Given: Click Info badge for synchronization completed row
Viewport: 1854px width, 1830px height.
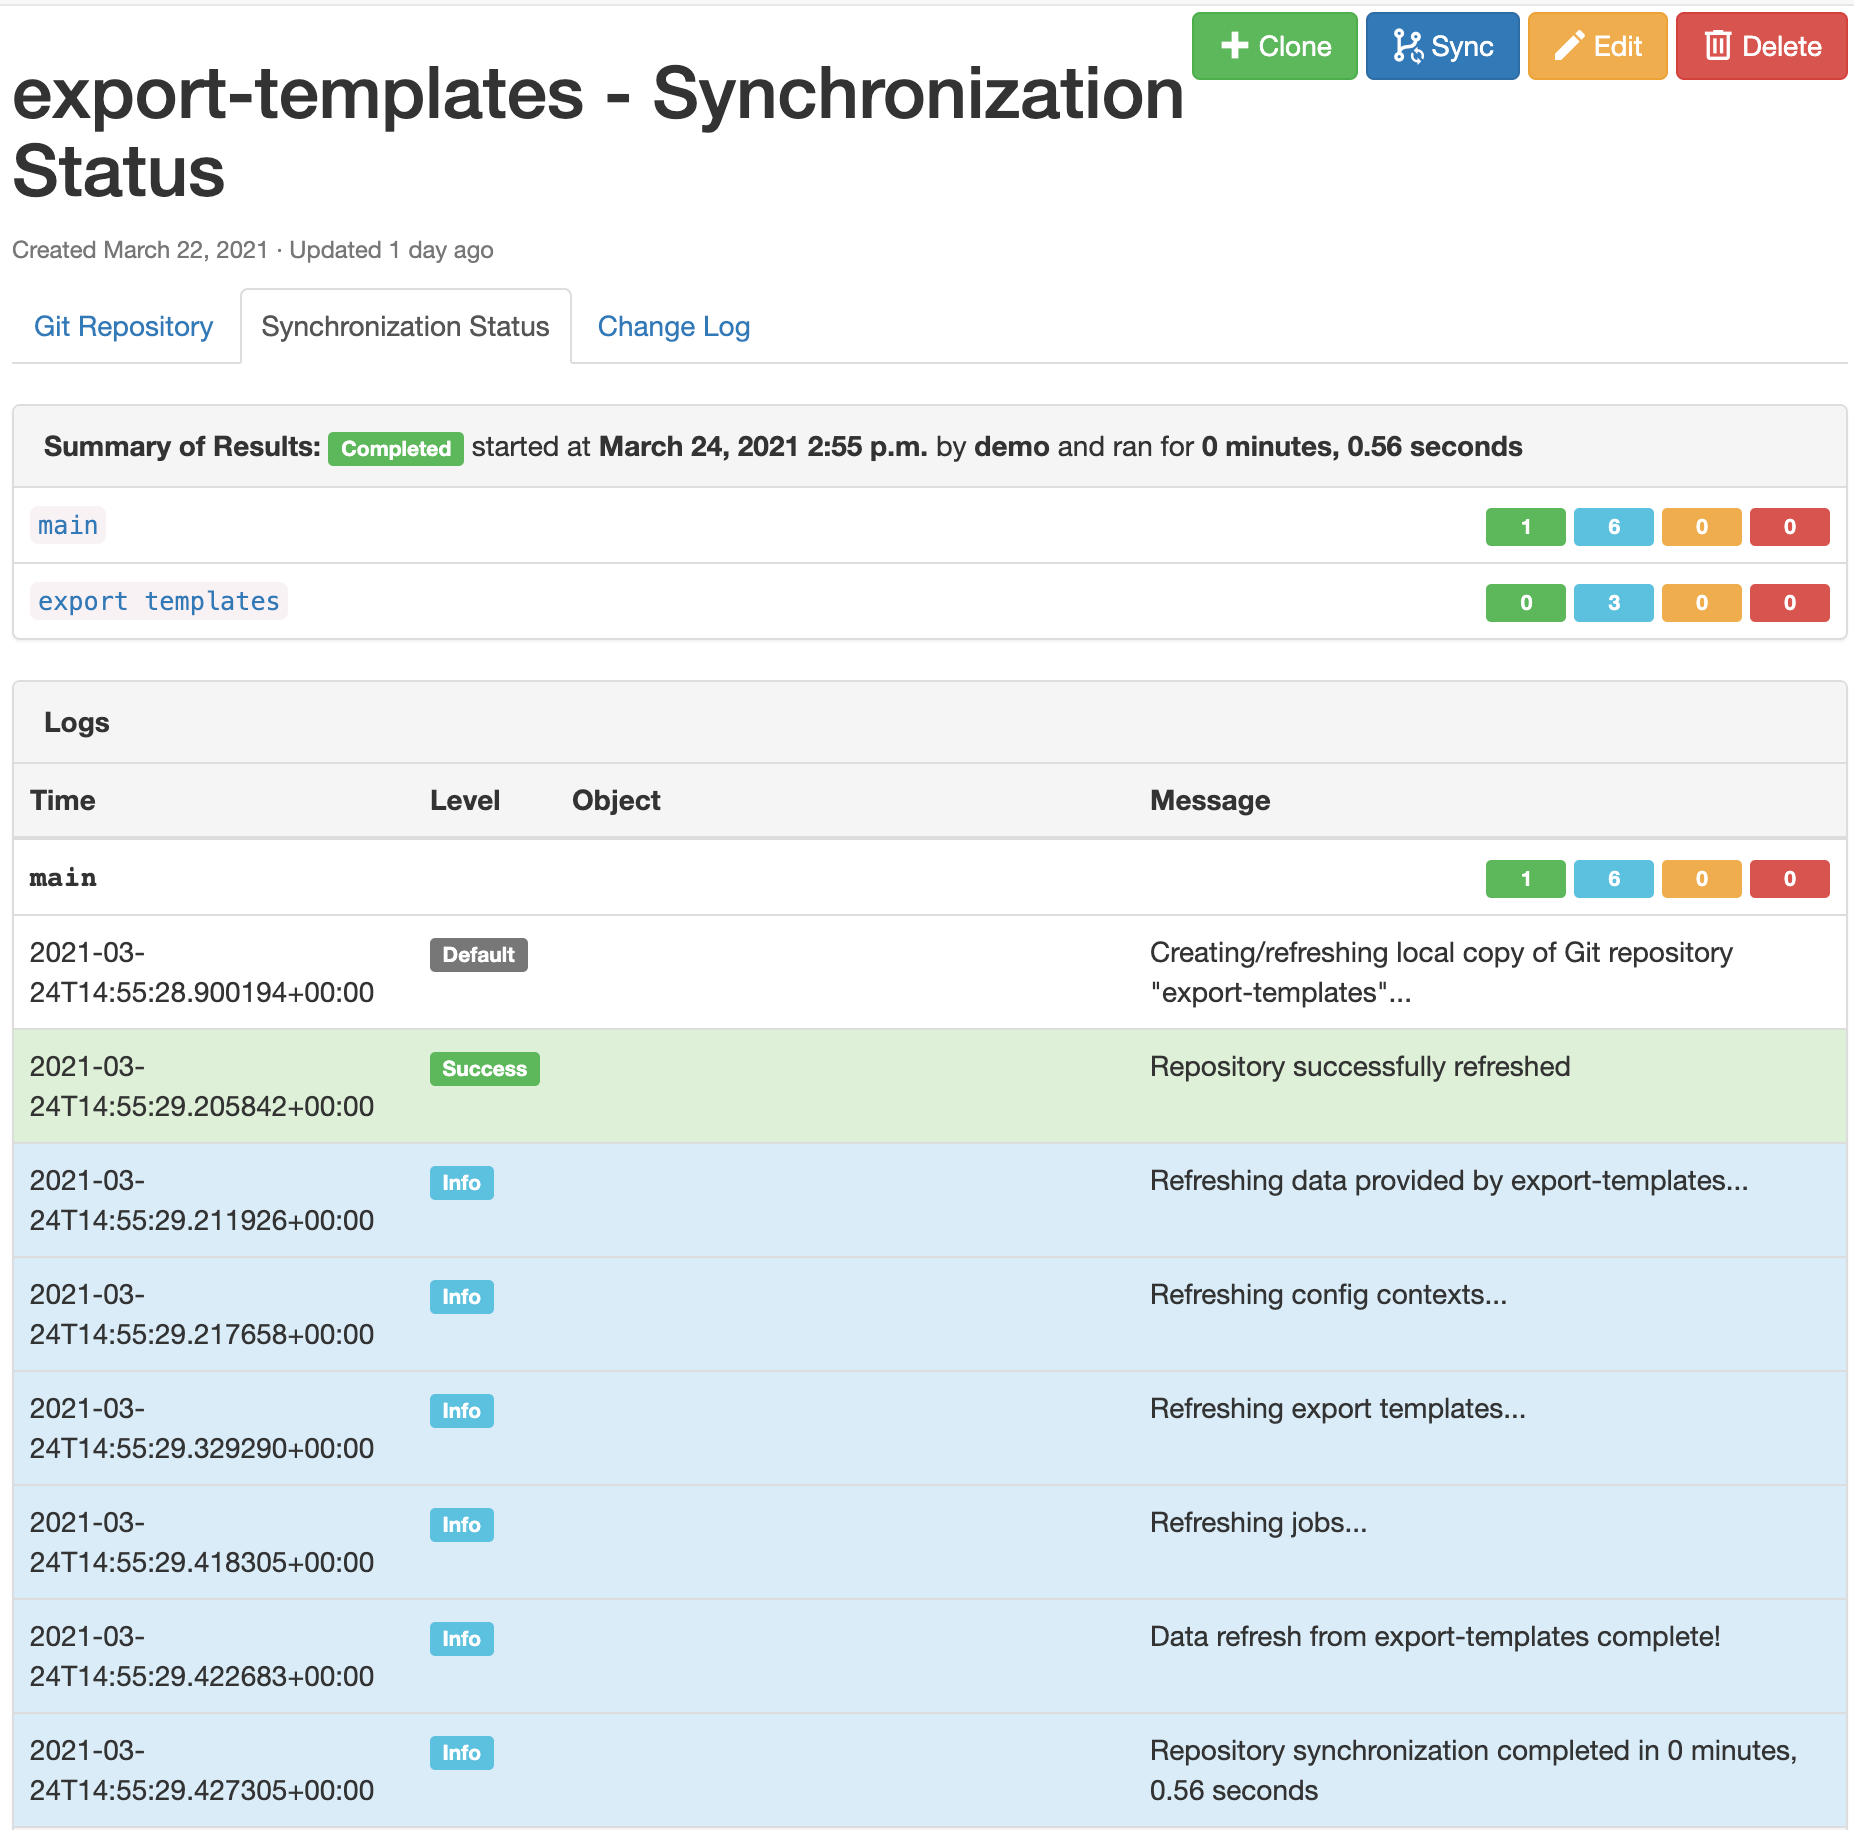Looking at the screenshot, I should (x=462, y=1753).
